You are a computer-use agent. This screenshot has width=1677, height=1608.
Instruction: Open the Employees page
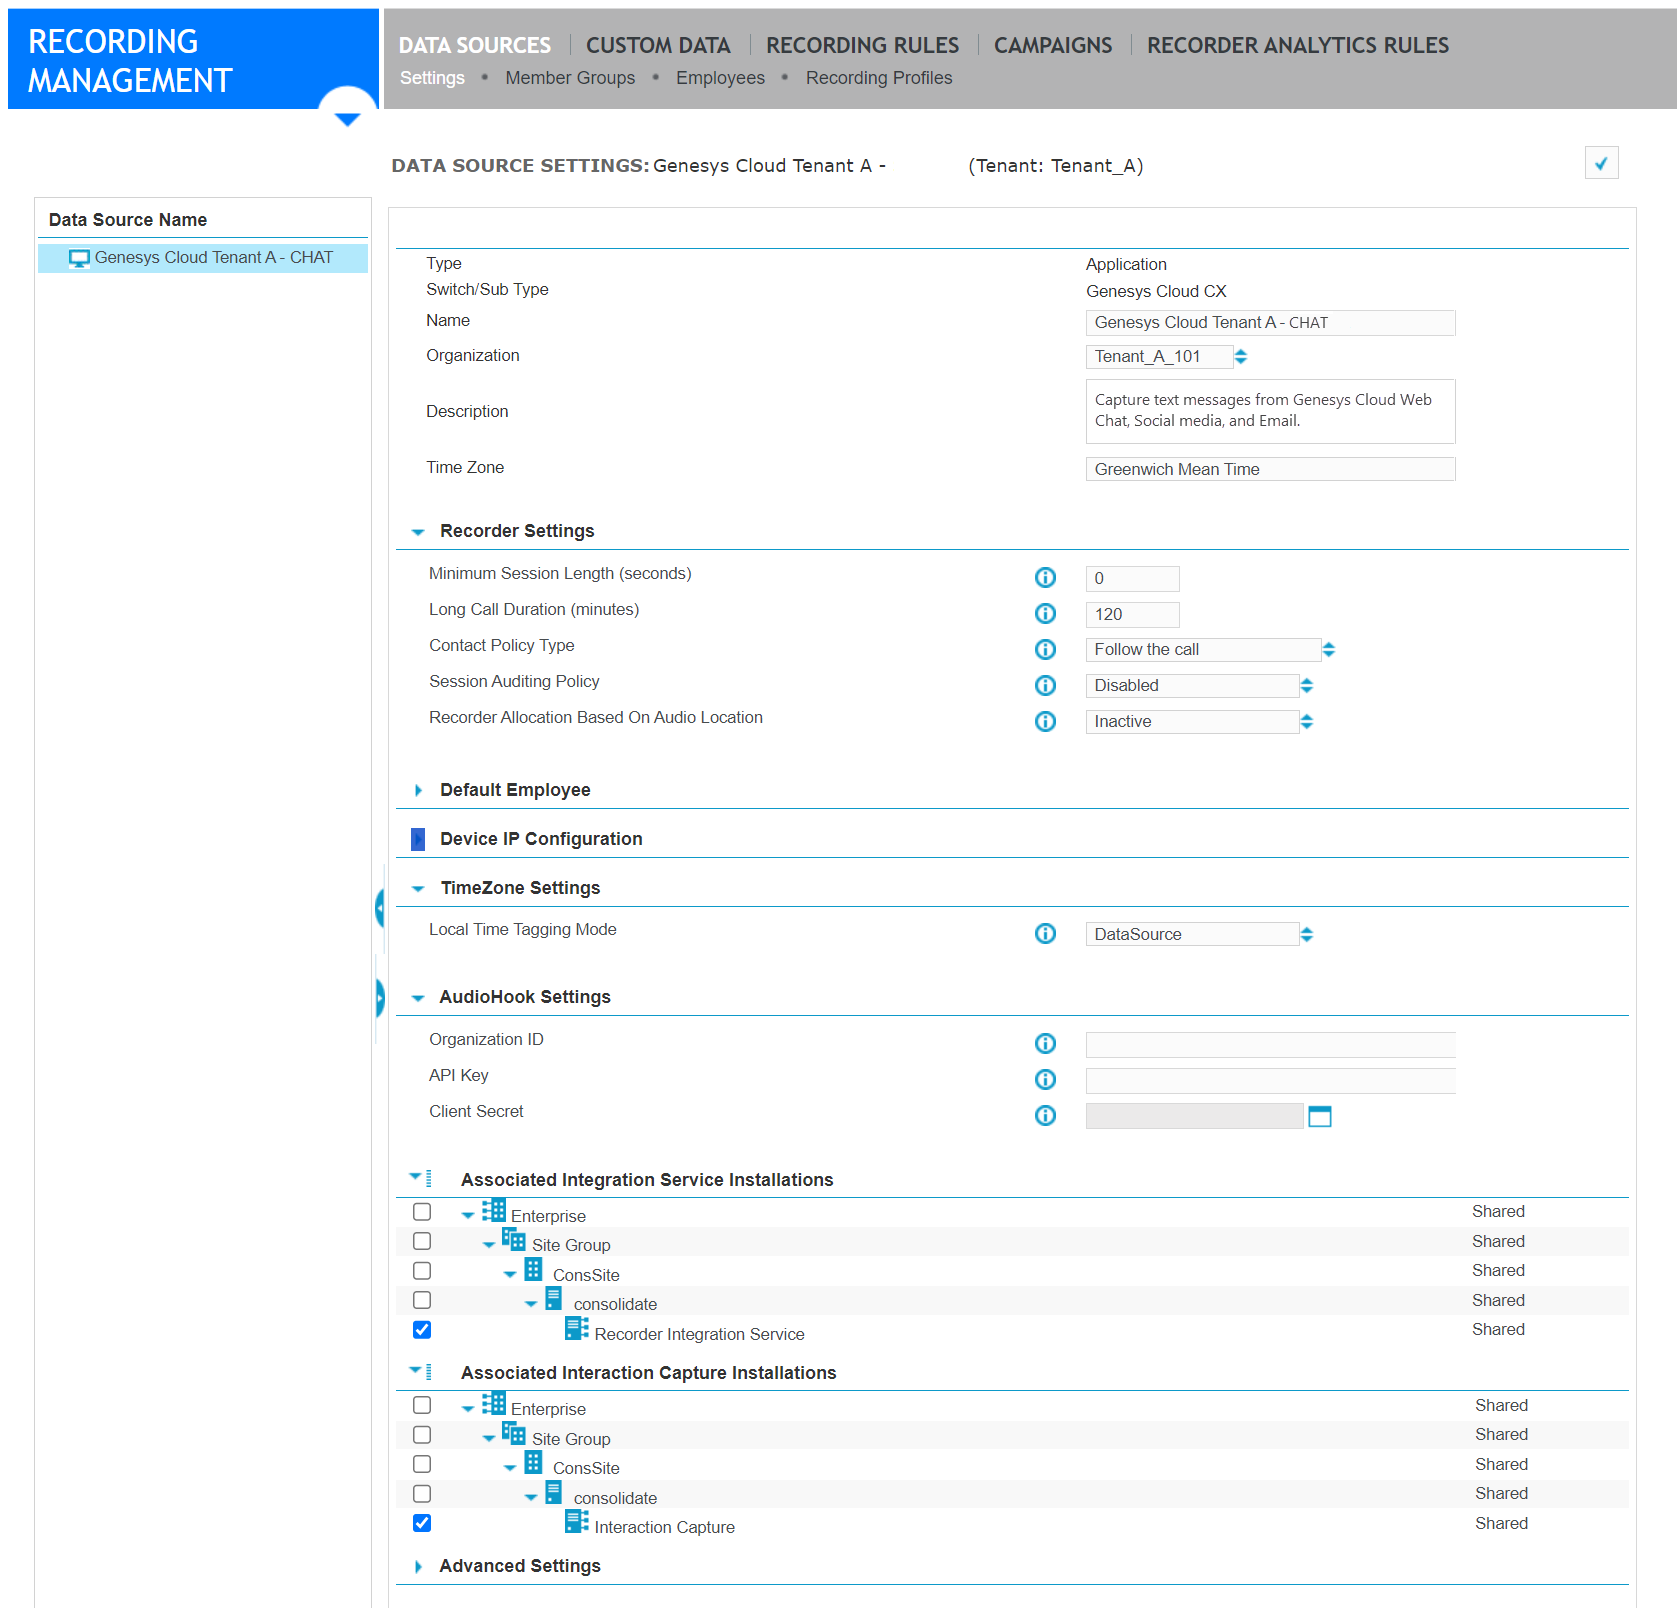[720, 77]
